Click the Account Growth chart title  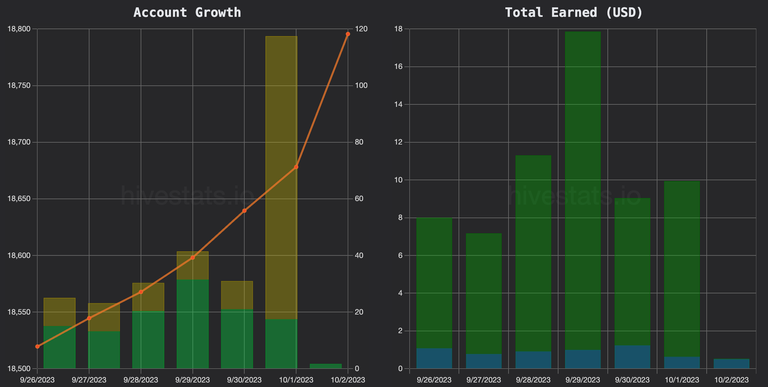pyautogui.click(x=187, y=12)
